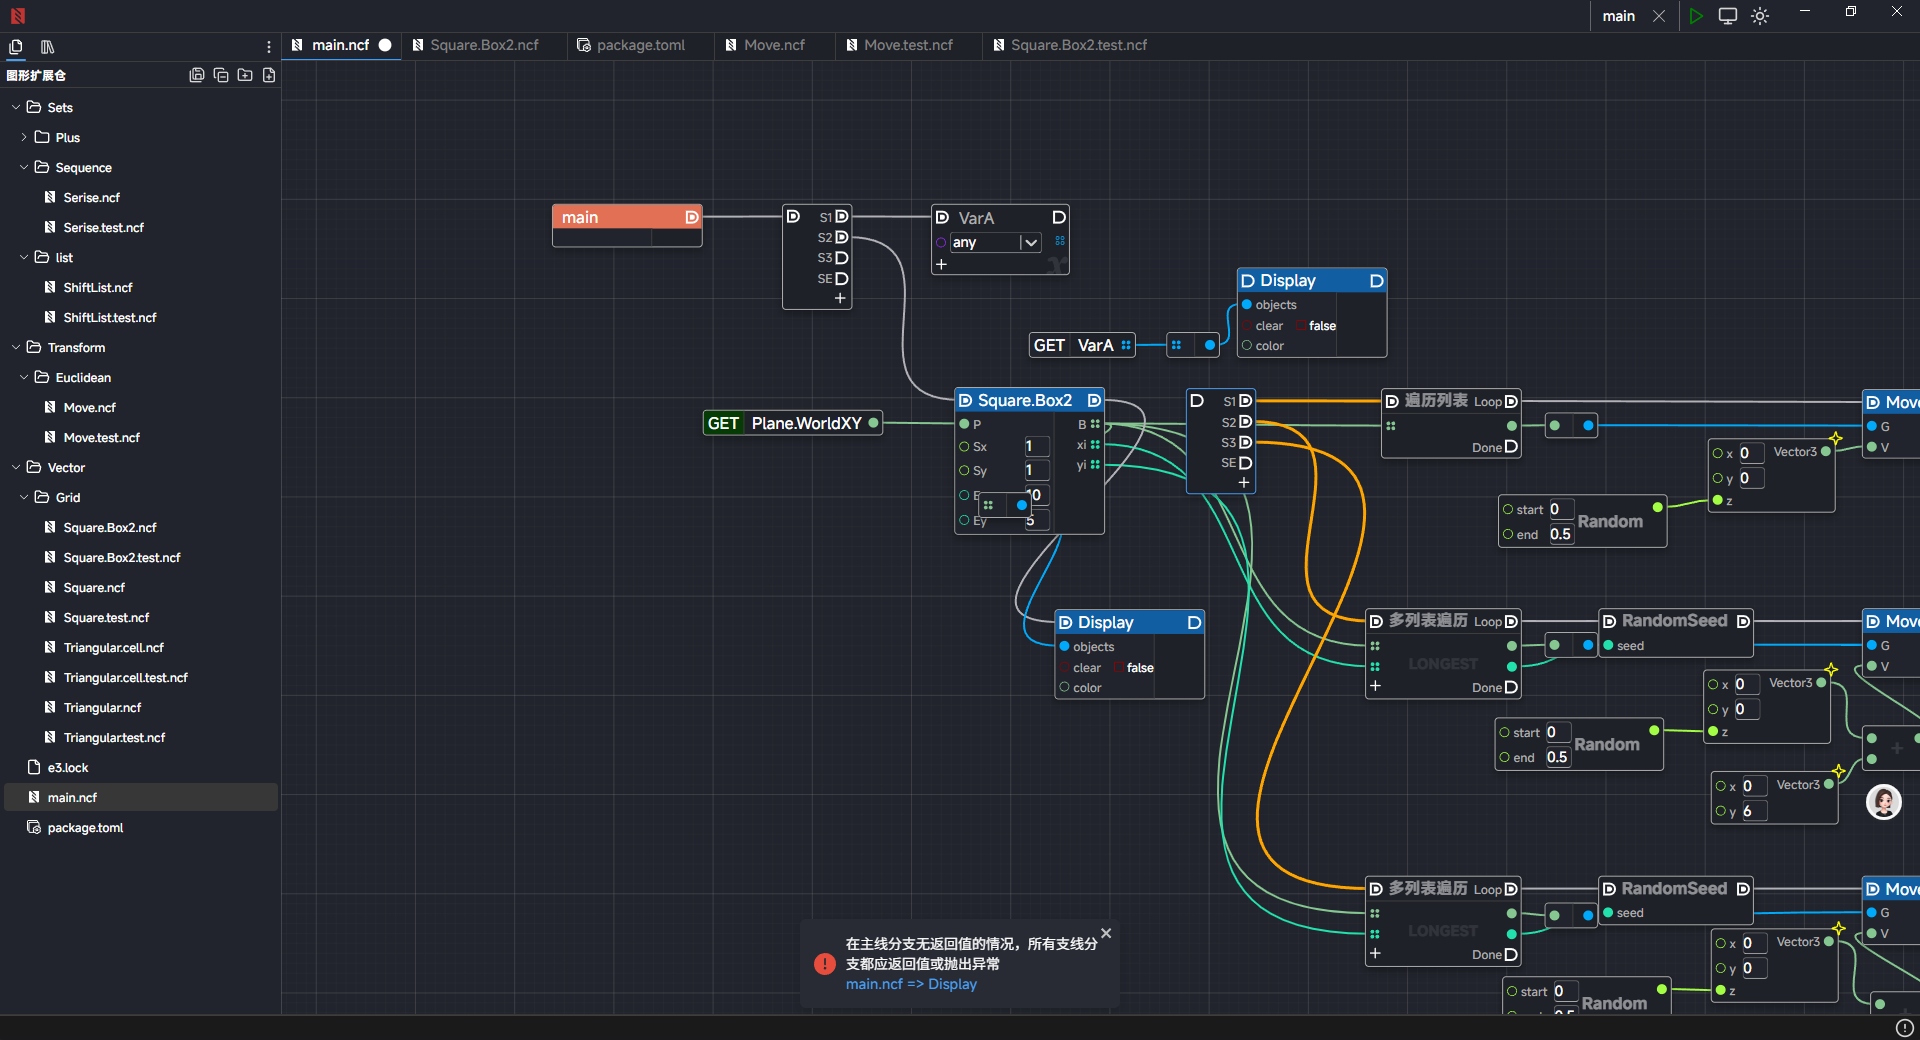
Task: Open the display monitor view icon
Action: tap(1727, 16)
